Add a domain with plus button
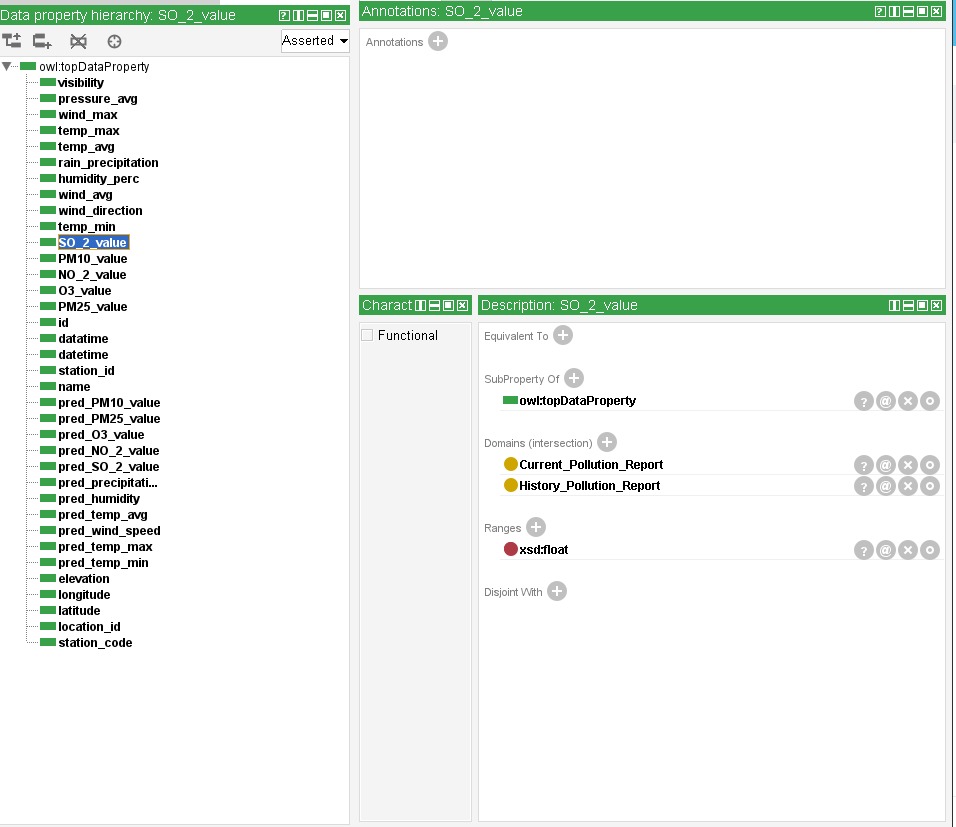956x827 pixels. pos(607,442)
